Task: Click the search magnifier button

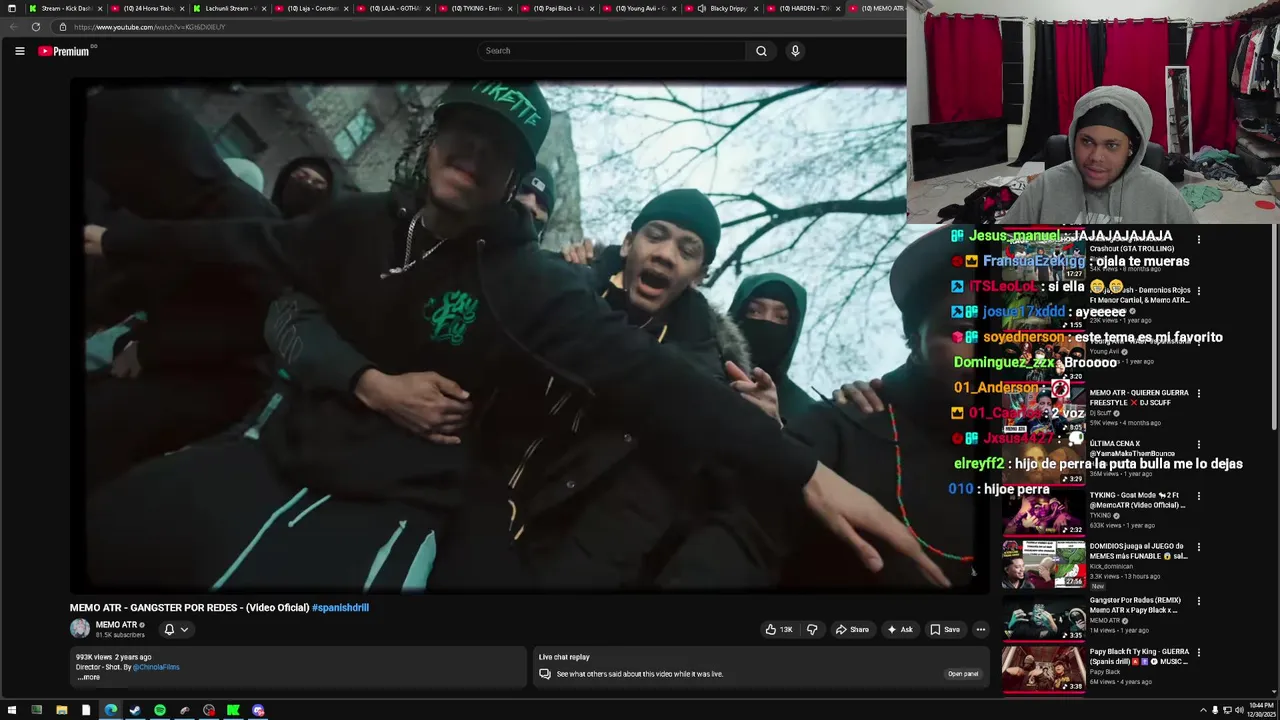Action: (761, 51)
